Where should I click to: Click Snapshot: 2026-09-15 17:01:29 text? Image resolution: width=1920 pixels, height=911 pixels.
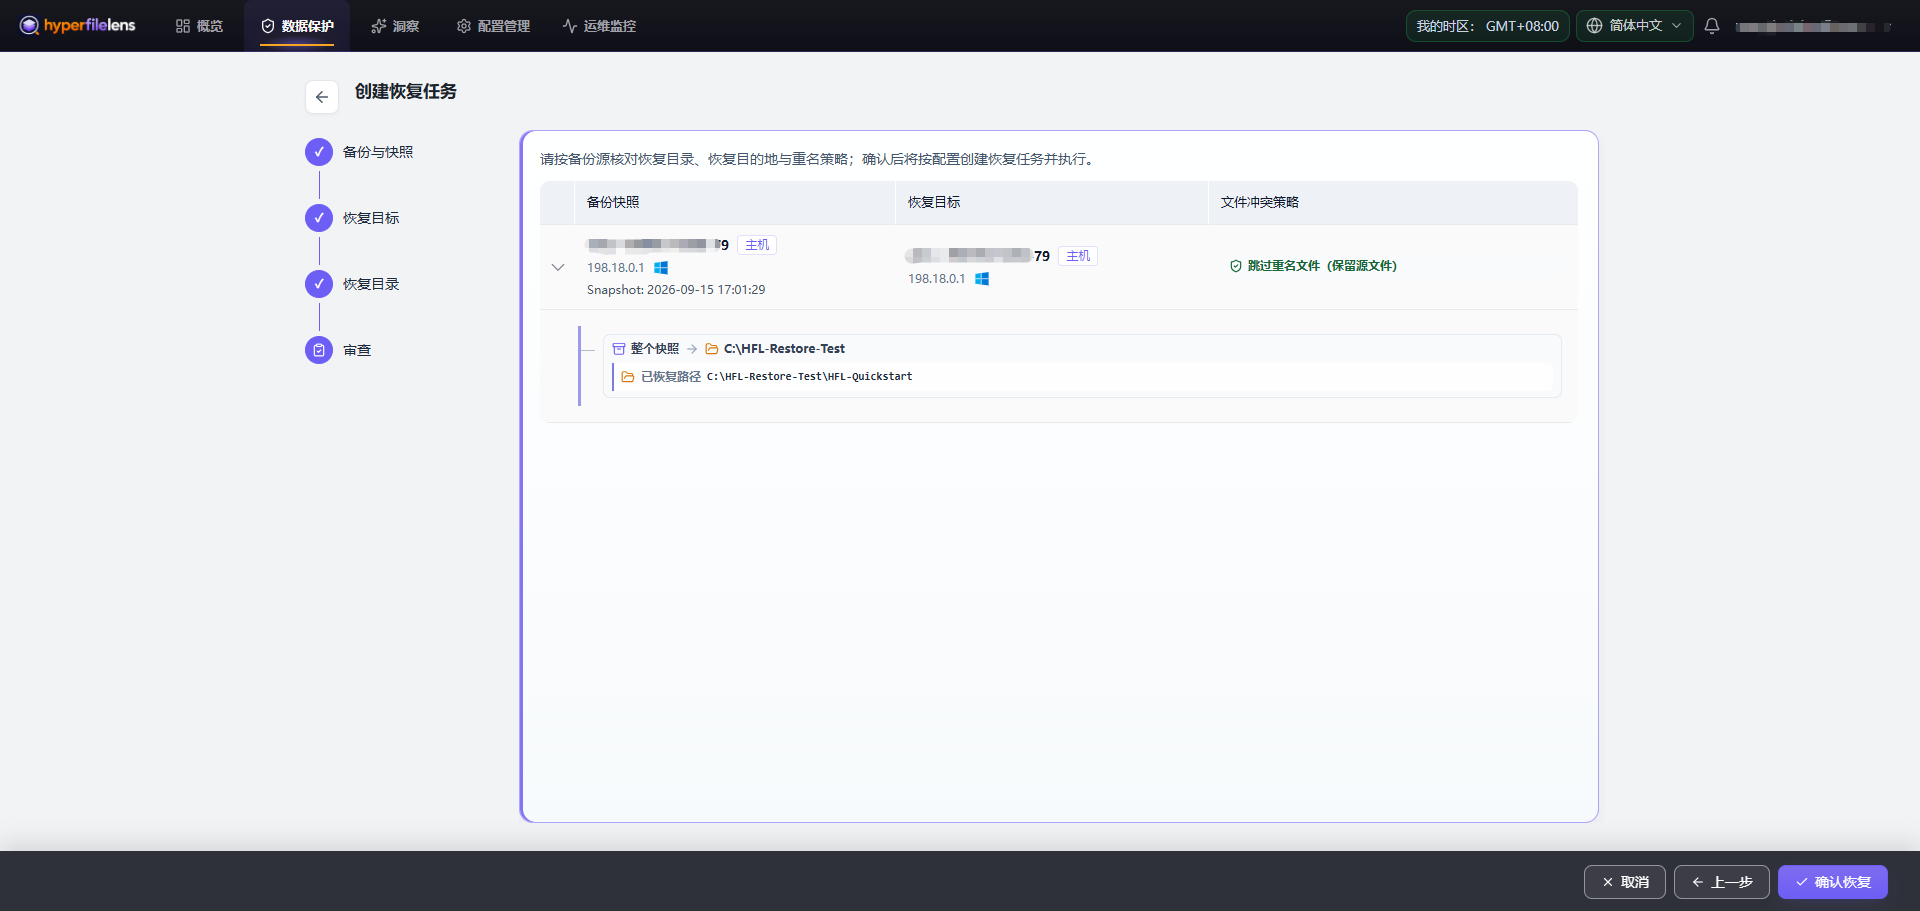click(x=676, y=290)
